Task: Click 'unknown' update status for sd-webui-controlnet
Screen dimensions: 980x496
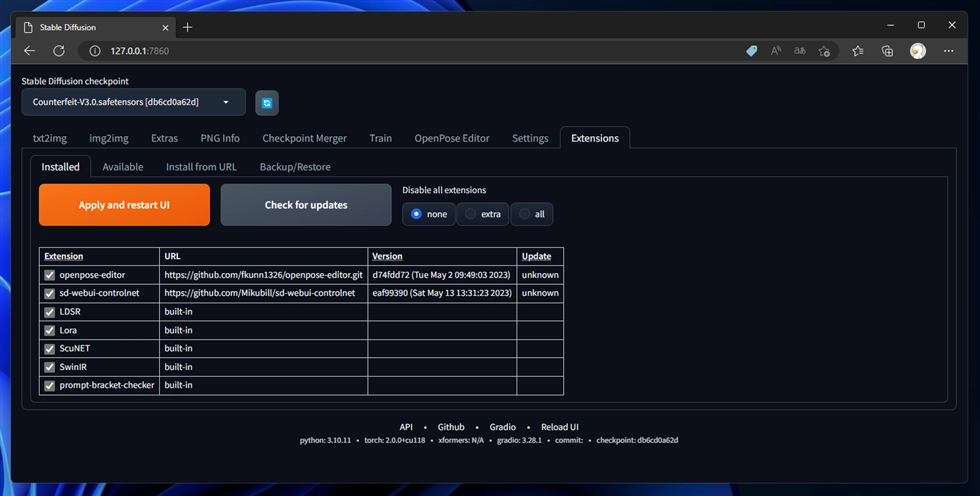Action: (x=540, y=293)
